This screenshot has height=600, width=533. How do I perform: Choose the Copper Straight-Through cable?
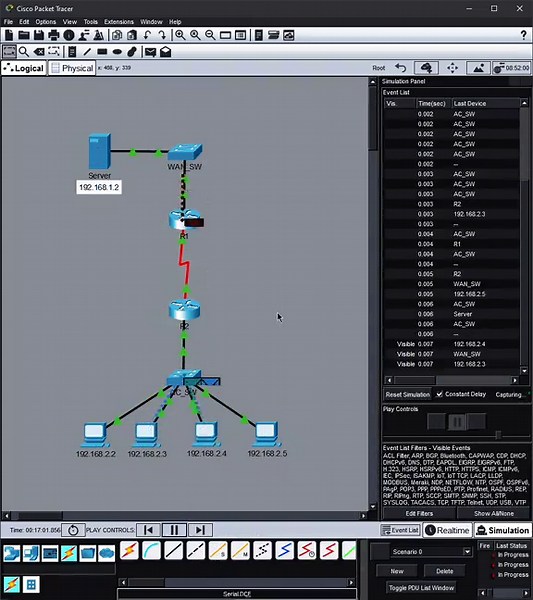(x=173, y=551)
